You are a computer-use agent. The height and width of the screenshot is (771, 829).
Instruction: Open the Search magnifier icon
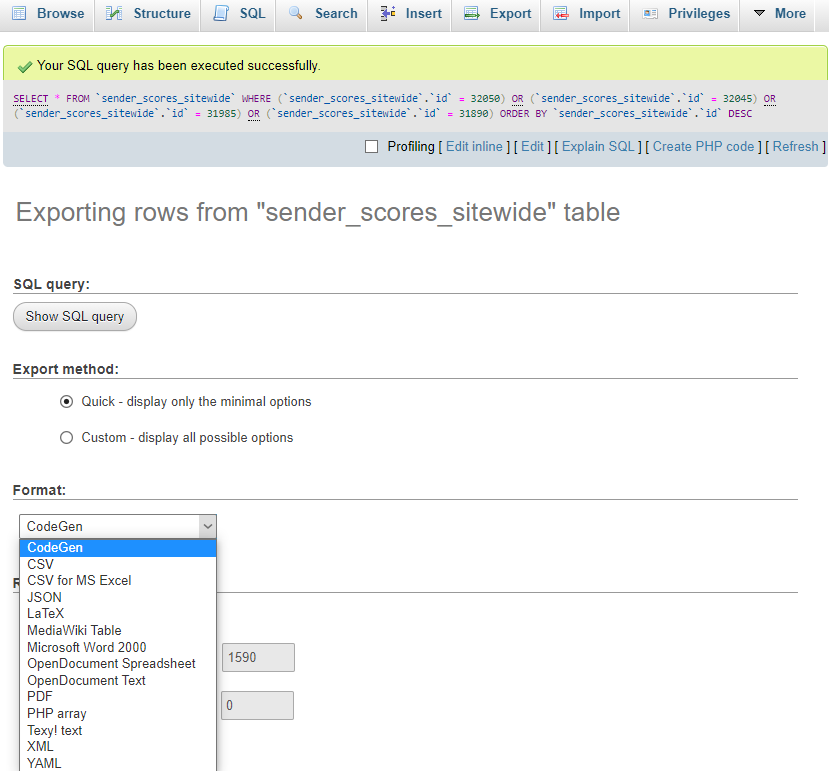click(x=294, y=14)
